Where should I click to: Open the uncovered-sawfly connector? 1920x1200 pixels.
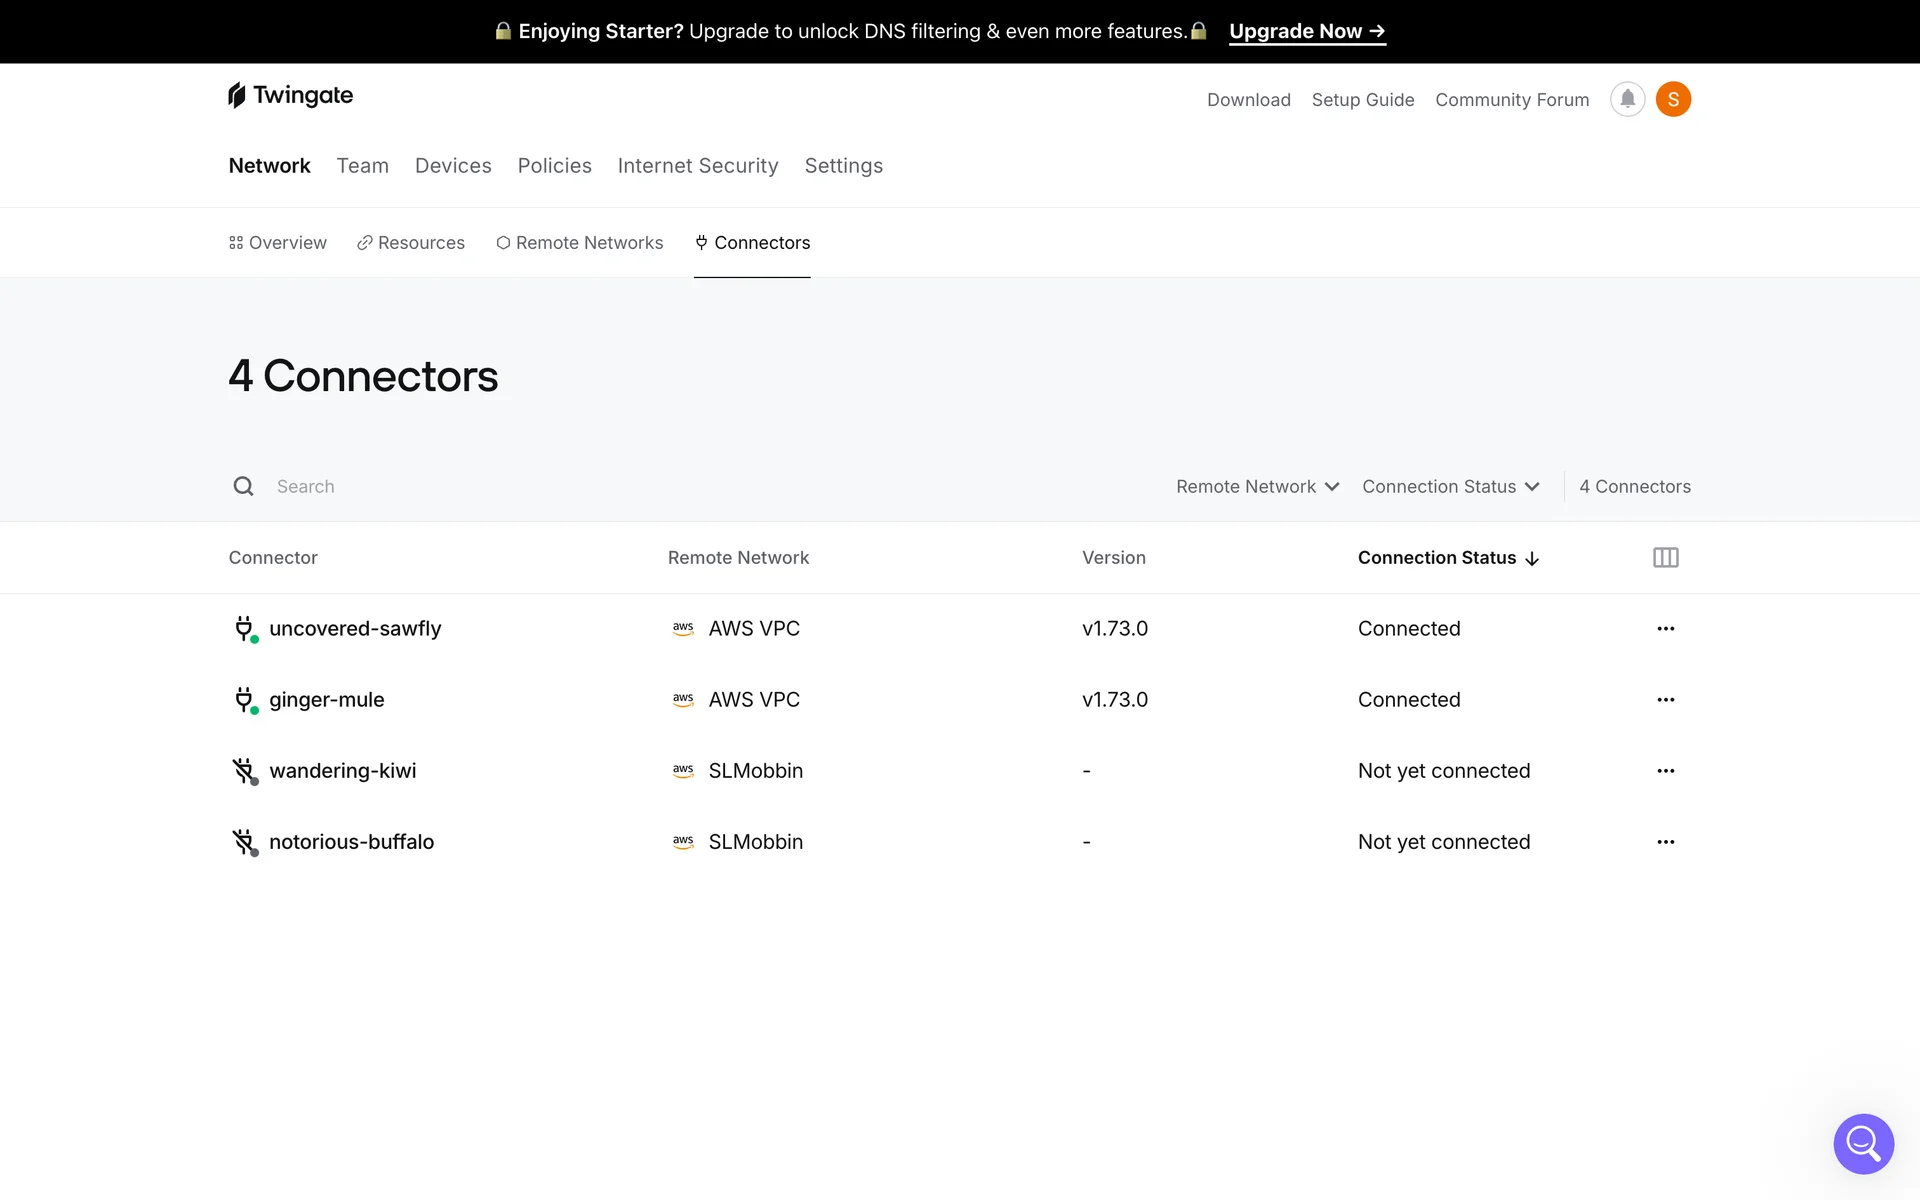[355, 629]
